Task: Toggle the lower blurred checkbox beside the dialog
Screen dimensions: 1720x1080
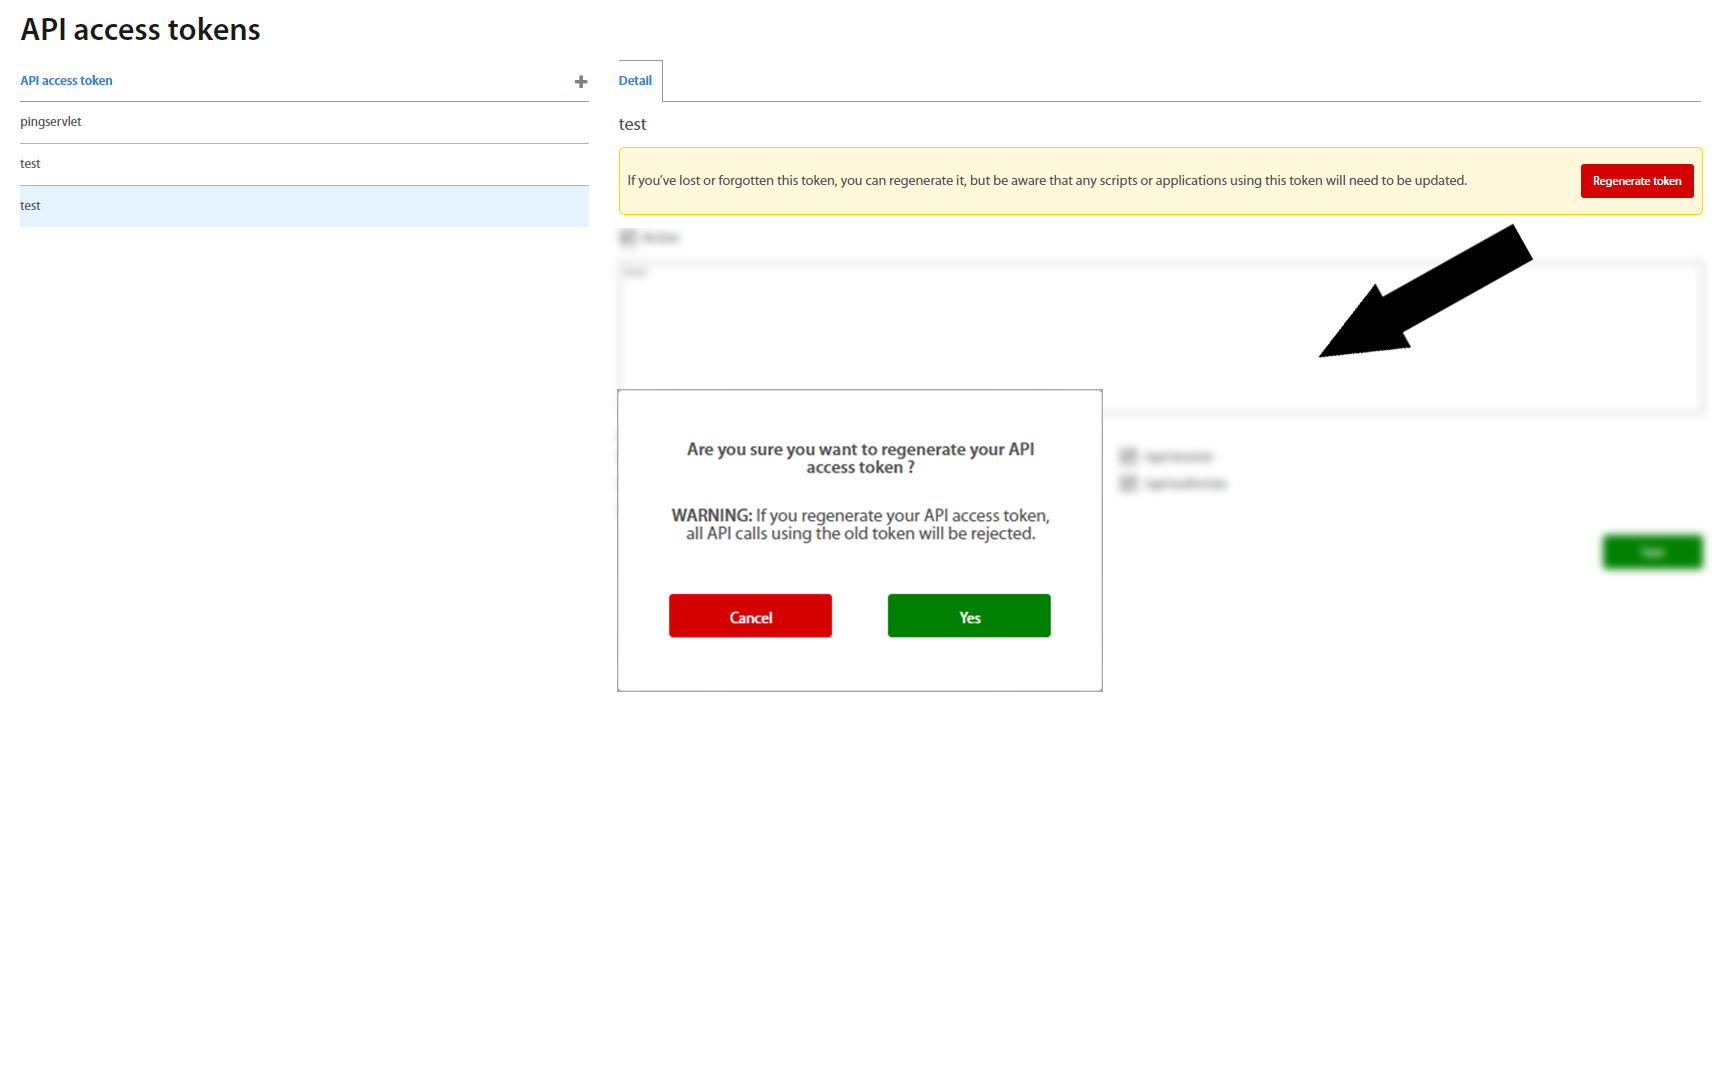Action: (x=1128, y=484)
